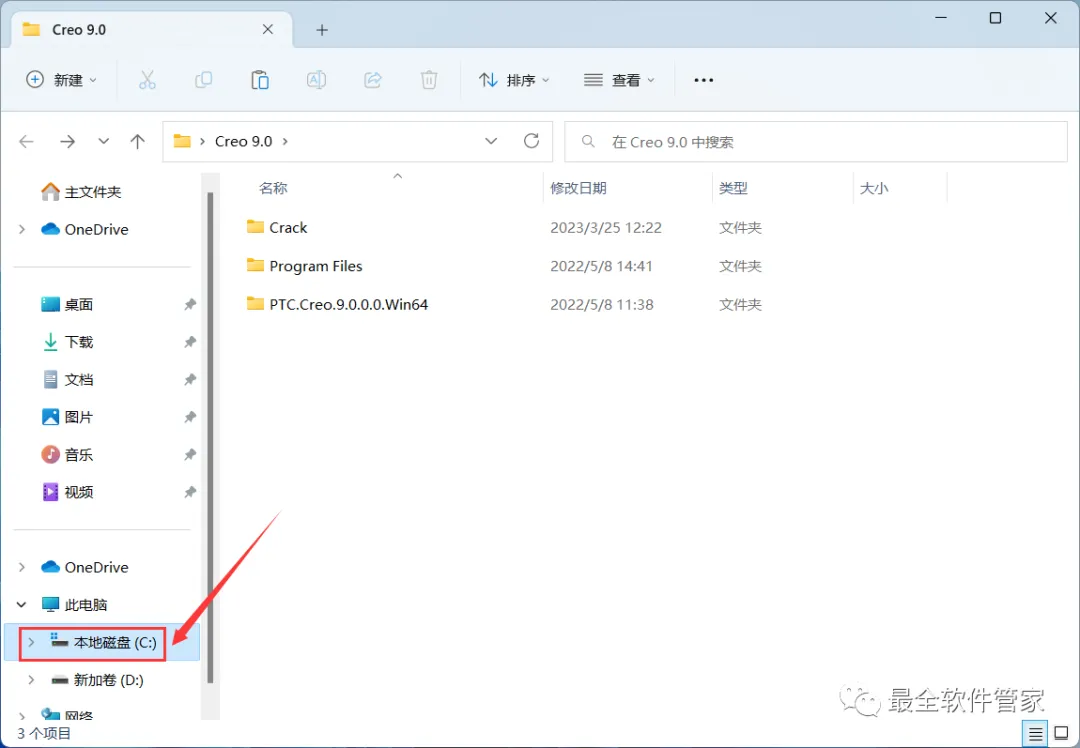
Task: Sort by 大小 column header
Action: 874,188
